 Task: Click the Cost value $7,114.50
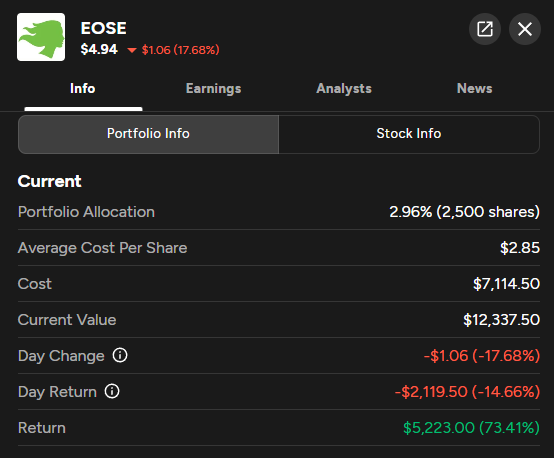[x=506, y=284]
